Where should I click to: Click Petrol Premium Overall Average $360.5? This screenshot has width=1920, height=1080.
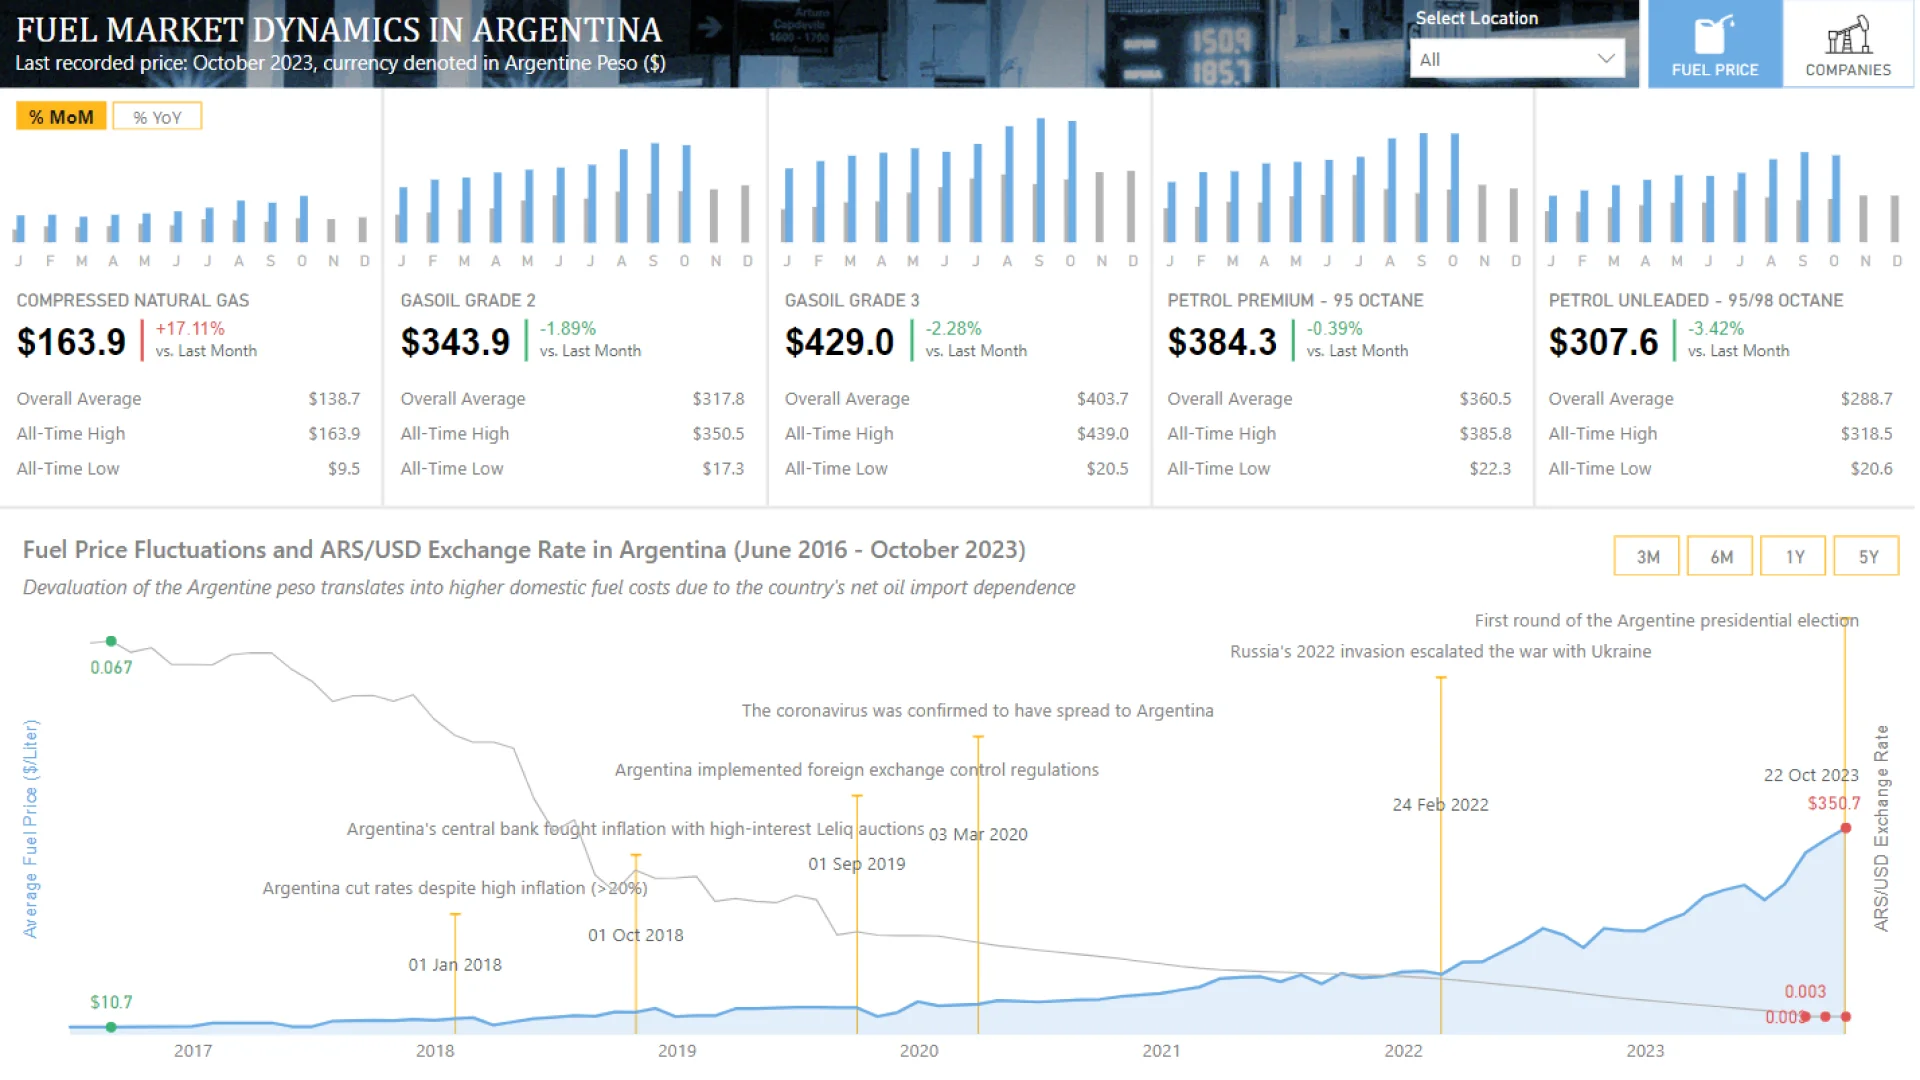point(1485,399)
